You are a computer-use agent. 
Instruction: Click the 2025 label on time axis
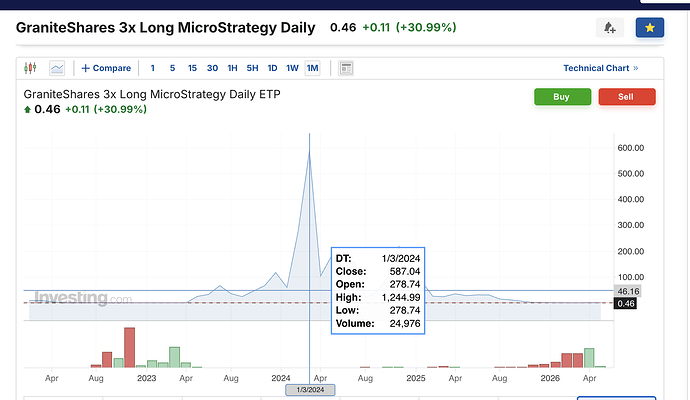pyautogui.click(x=415, y=378)
